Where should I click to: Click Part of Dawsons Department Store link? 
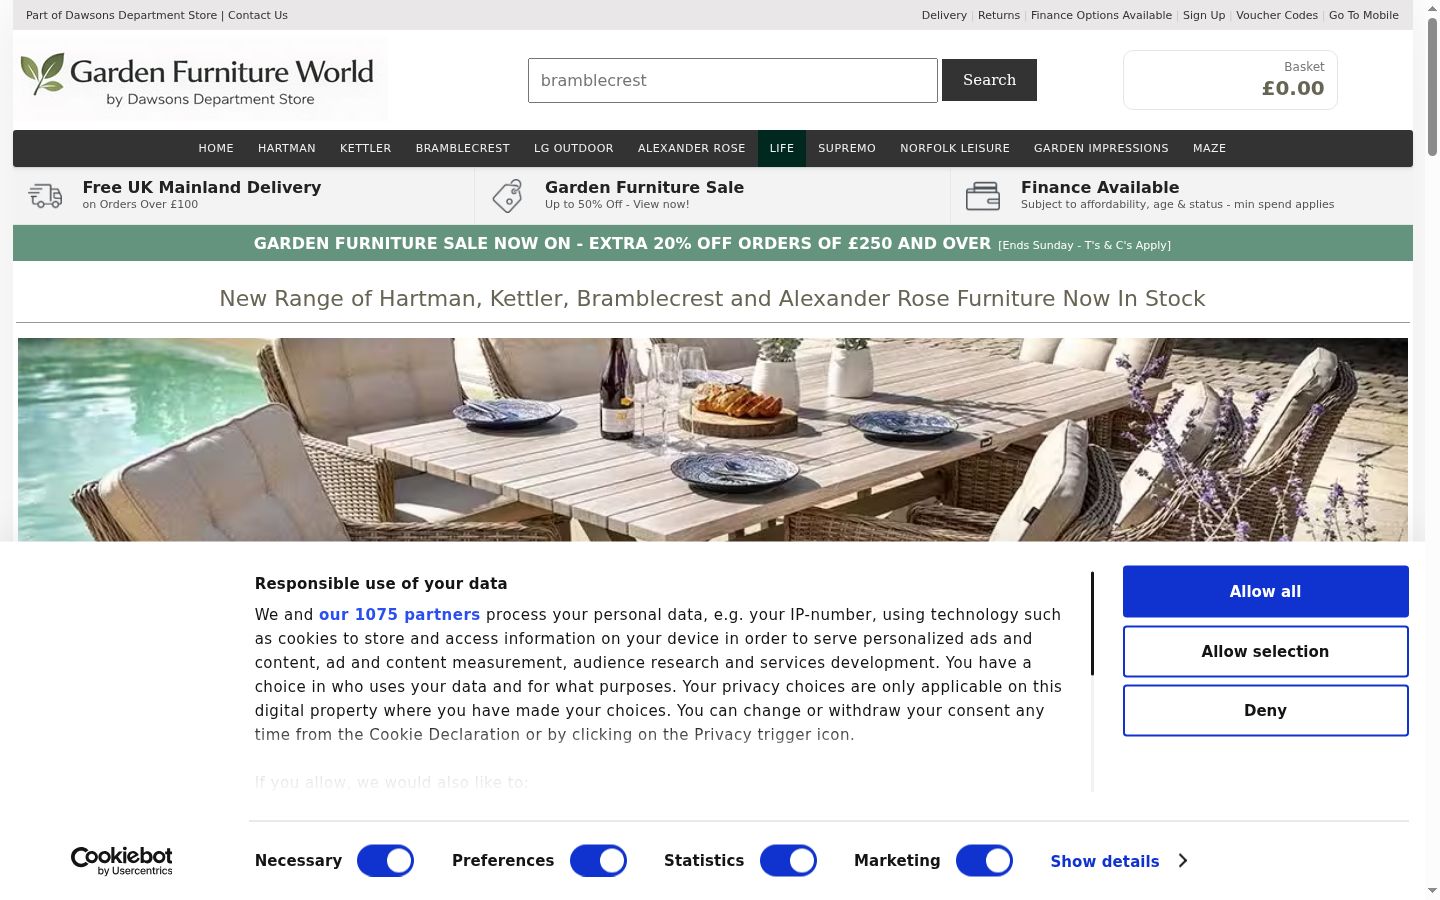click(x=121, y=15)
